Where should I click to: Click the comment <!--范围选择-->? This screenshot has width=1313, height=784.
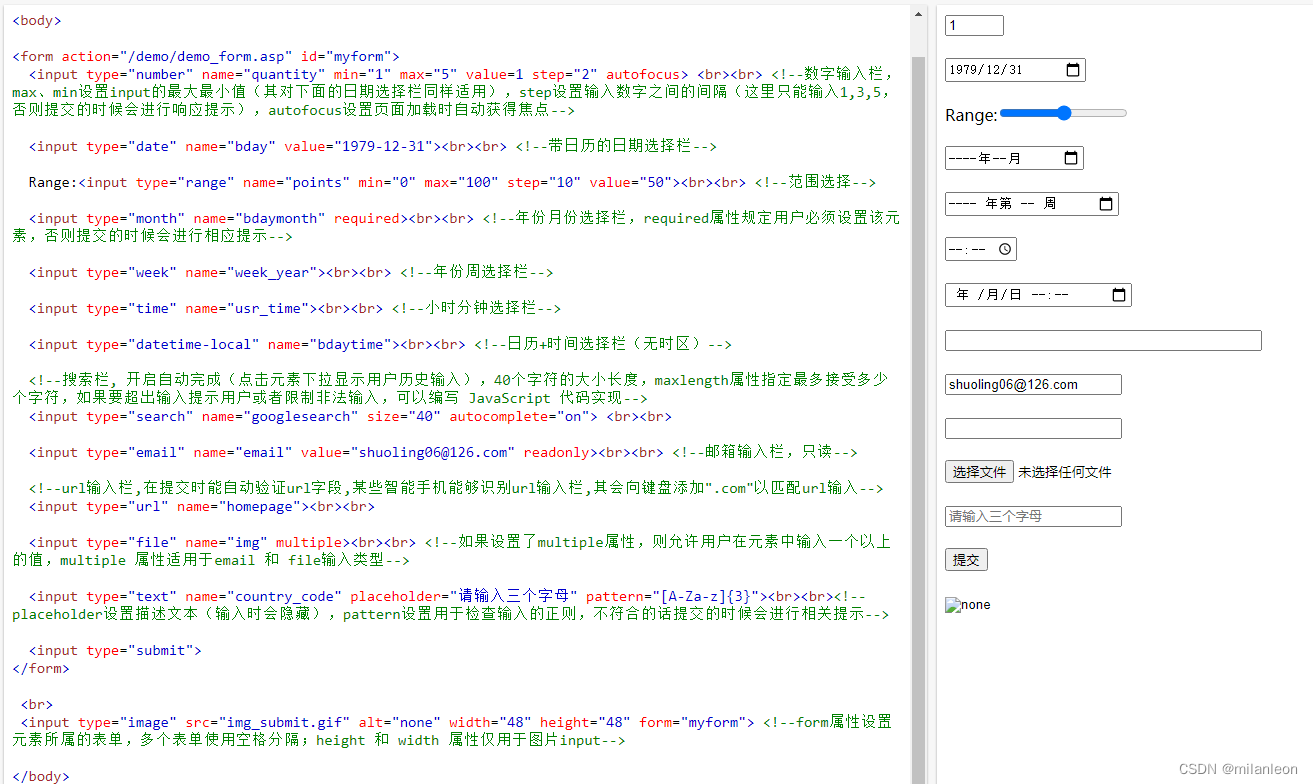[815, 182]
